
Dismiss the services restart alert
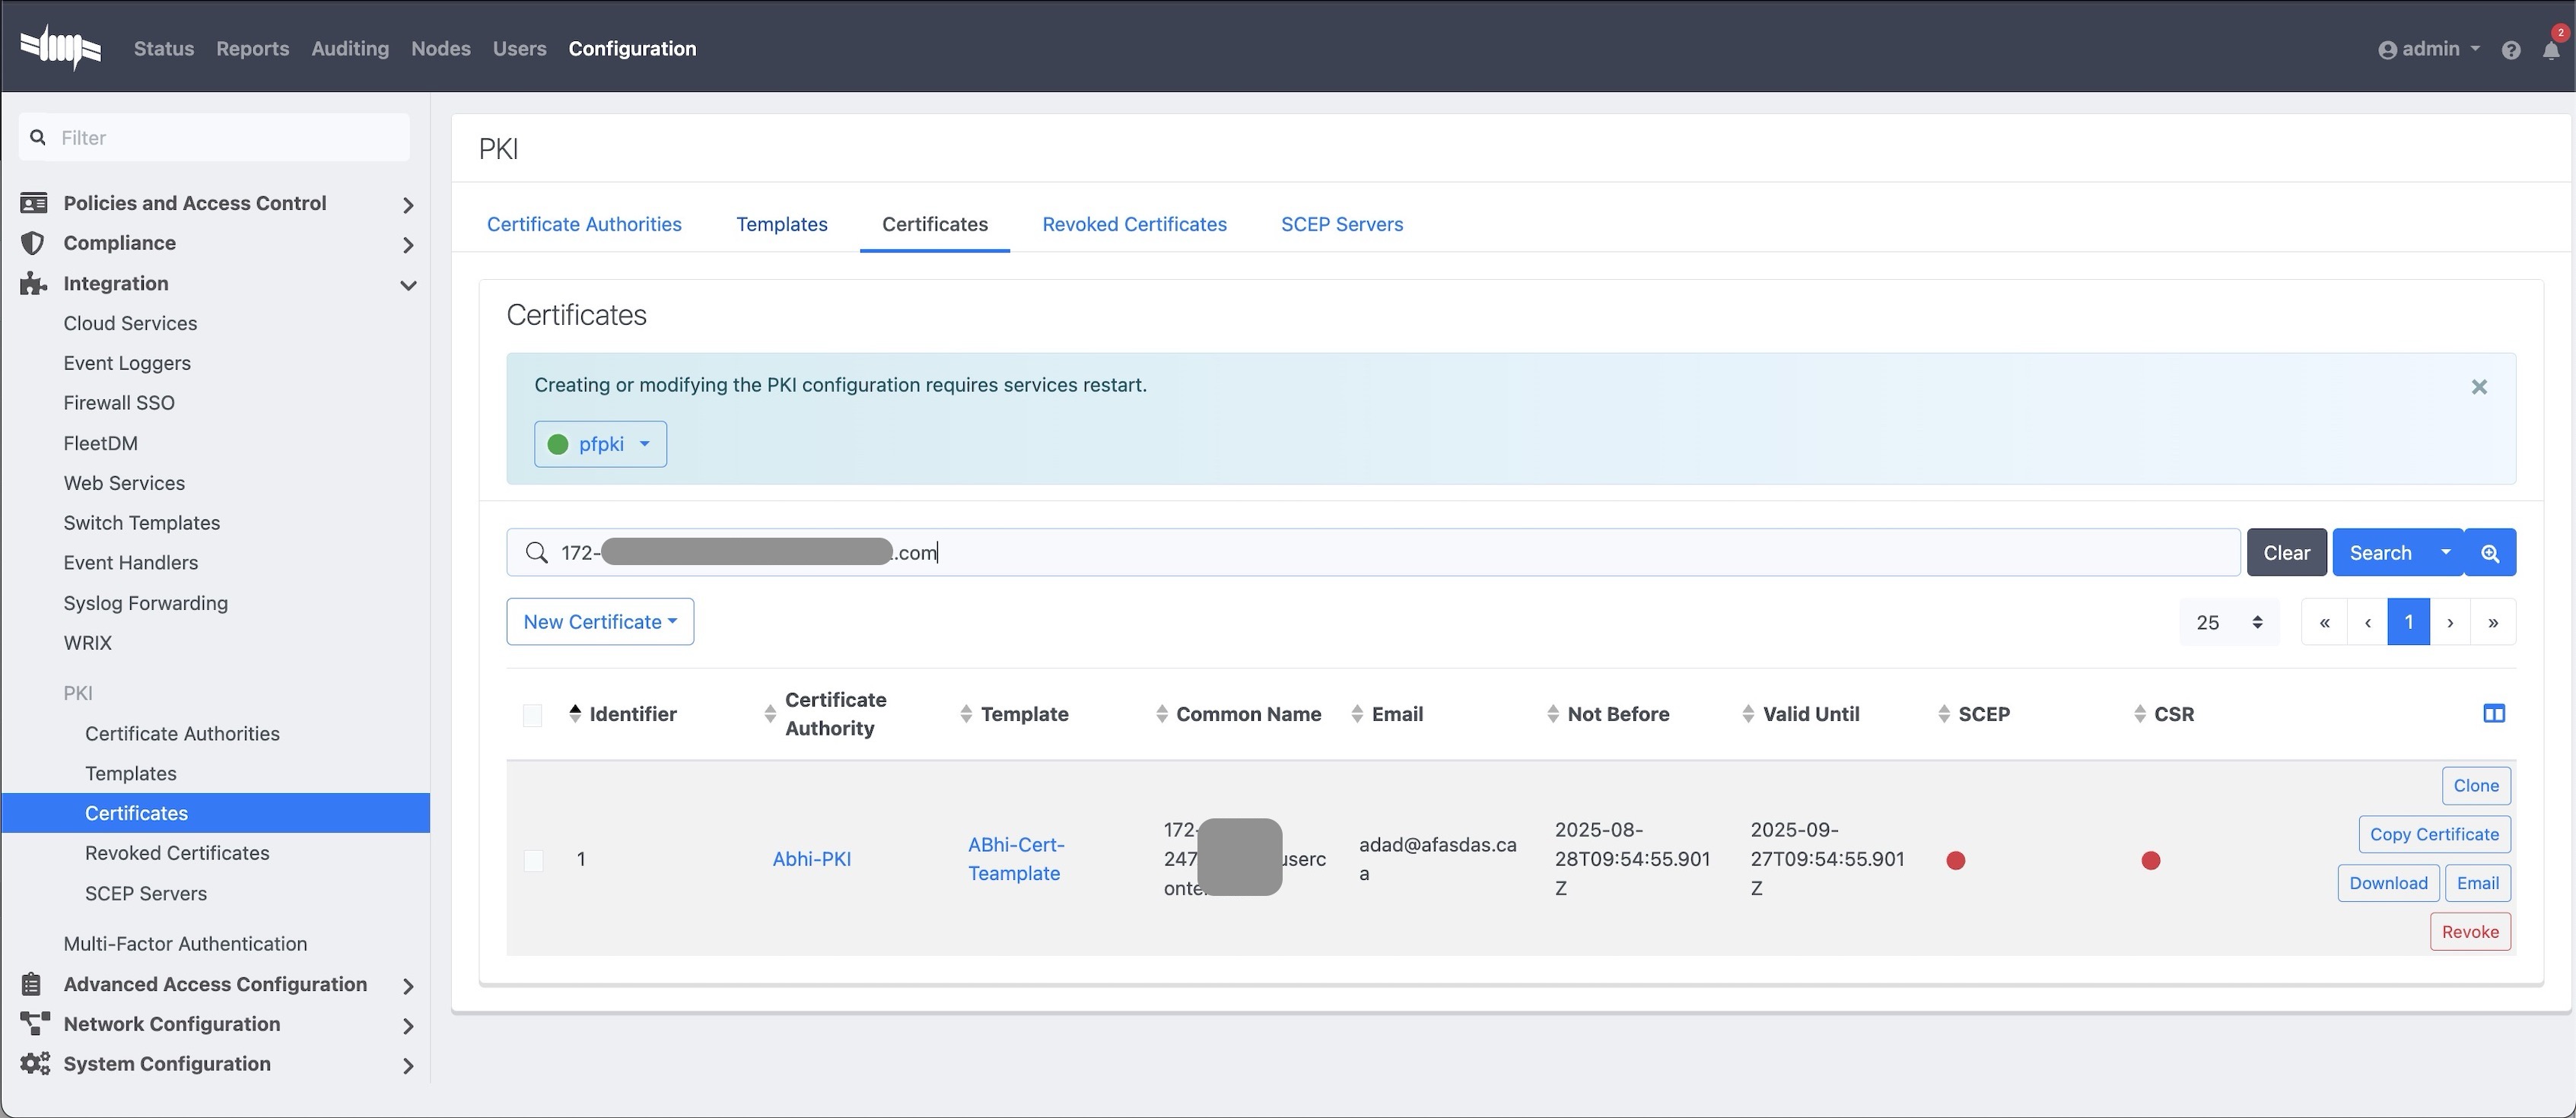[x=2479, y=387]
